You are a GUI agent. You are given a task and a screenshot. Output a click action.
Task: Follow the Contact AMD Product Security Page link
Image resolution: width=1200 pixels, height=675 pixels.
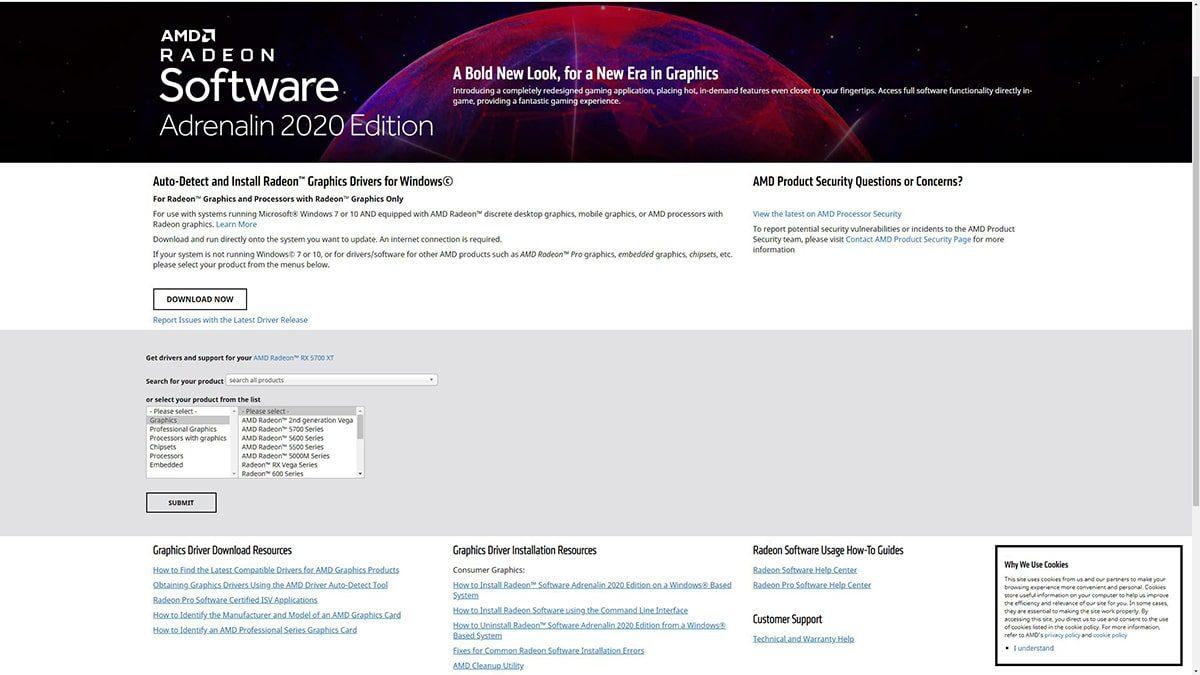click(908, 239)
